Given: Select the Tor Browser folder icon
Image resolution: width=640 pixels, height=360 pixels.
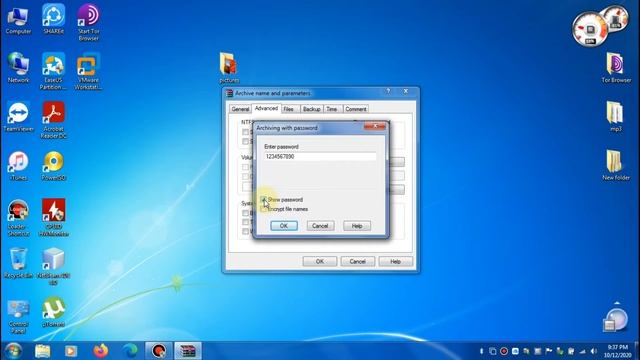Looking at the screenshot, I should point(616,68).
